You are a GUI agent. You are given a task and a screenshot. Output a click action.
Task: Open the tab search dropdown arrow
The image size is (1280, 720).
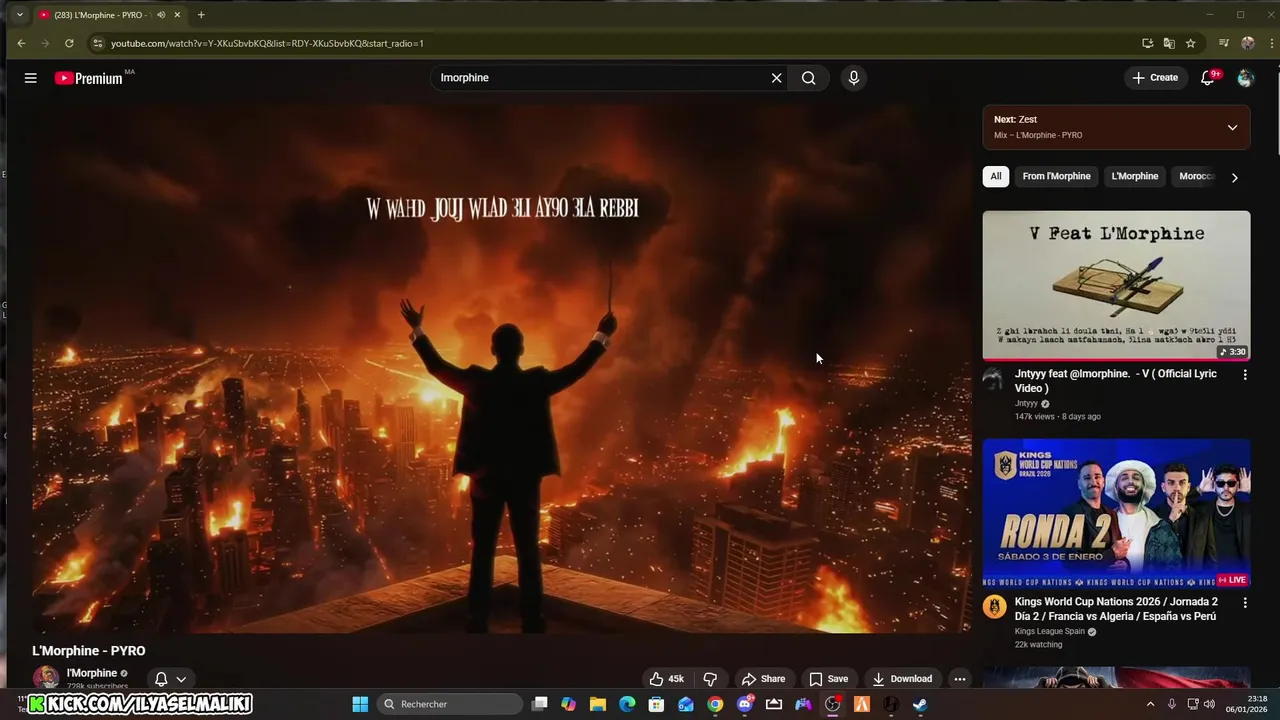pyautogui.click(x=19, y=15)
